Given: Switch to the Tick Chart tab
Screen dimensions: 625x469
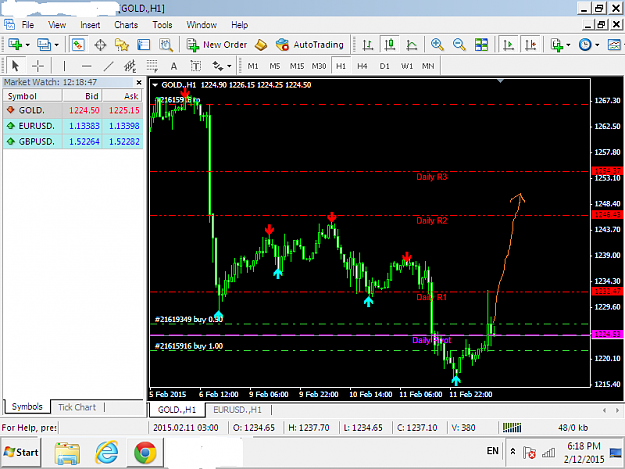Looking at the screenshot, I should pos(77,407).
